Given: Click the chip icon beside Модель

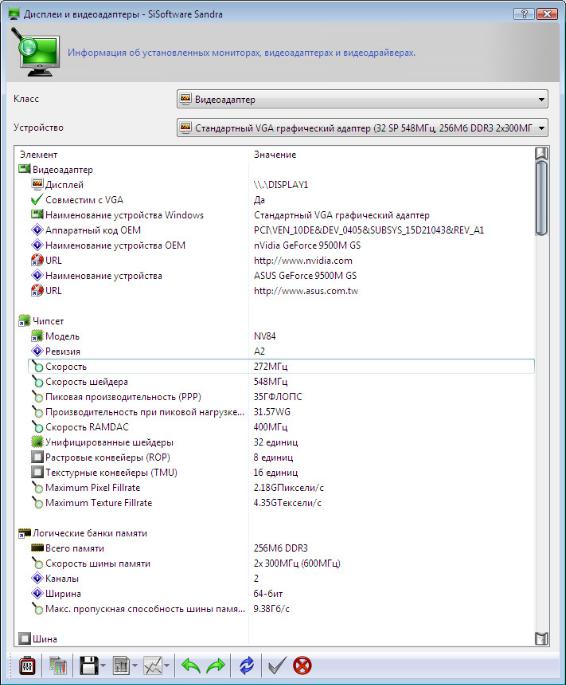Looking at the screenshot, I should [37, 336].
